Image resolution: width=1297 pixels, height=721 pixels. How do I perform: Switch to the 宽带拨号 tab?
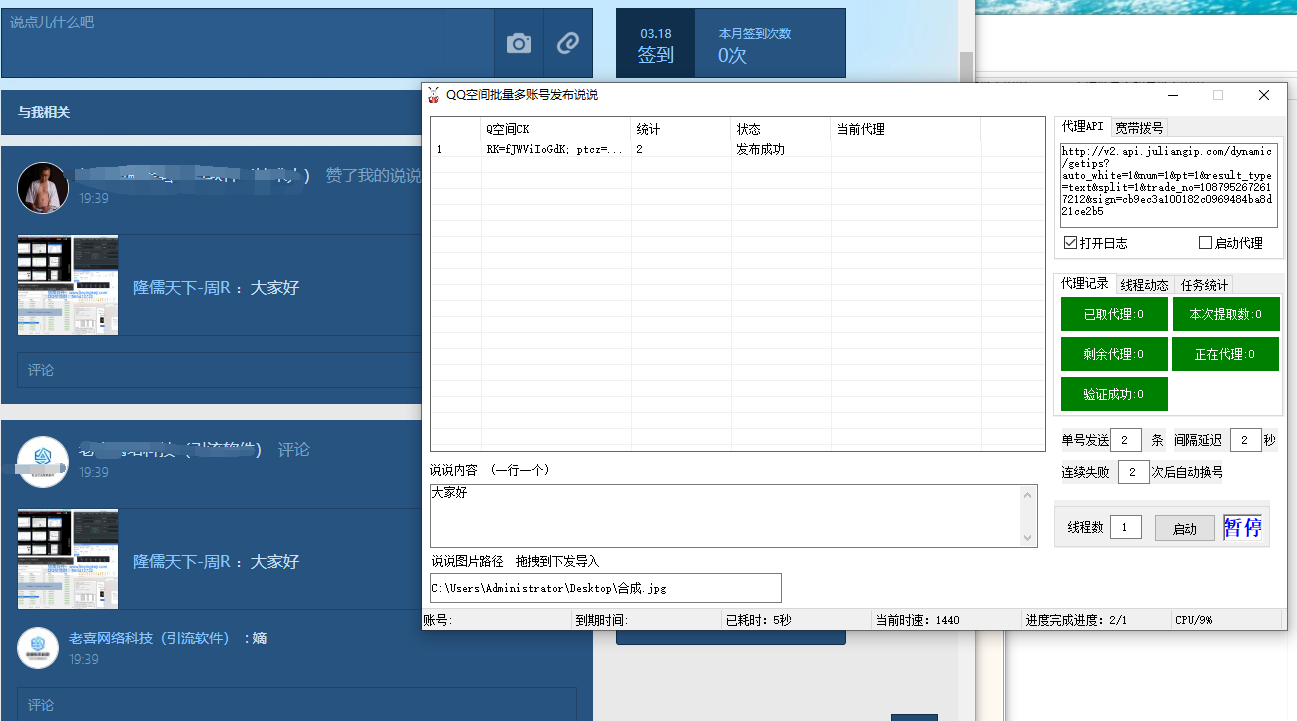tap(1139, 128)
